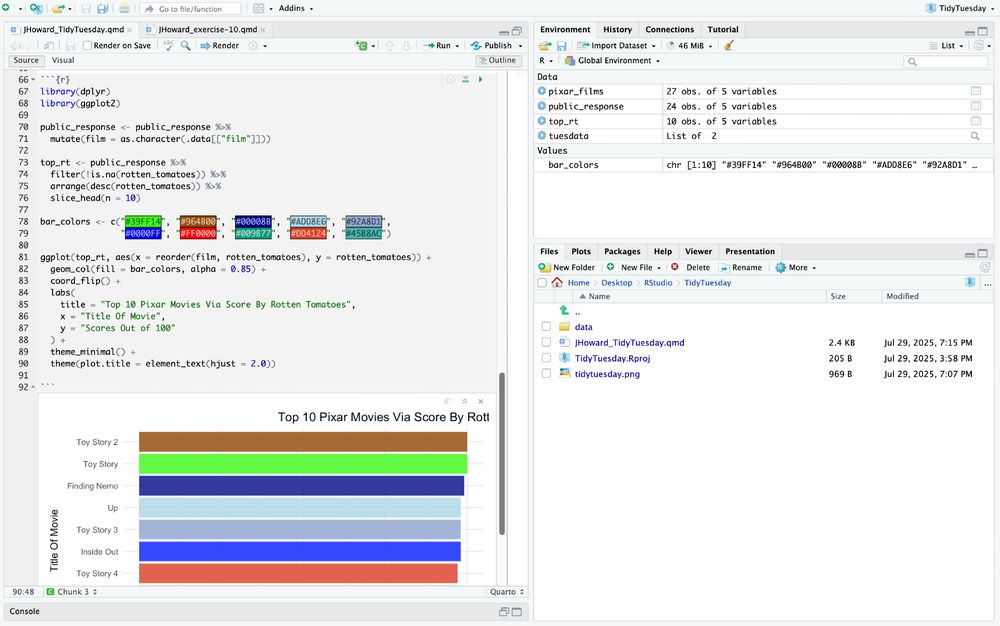Refresh the Environment pane
Viewport: 1000px width, 626px height.
979,45
